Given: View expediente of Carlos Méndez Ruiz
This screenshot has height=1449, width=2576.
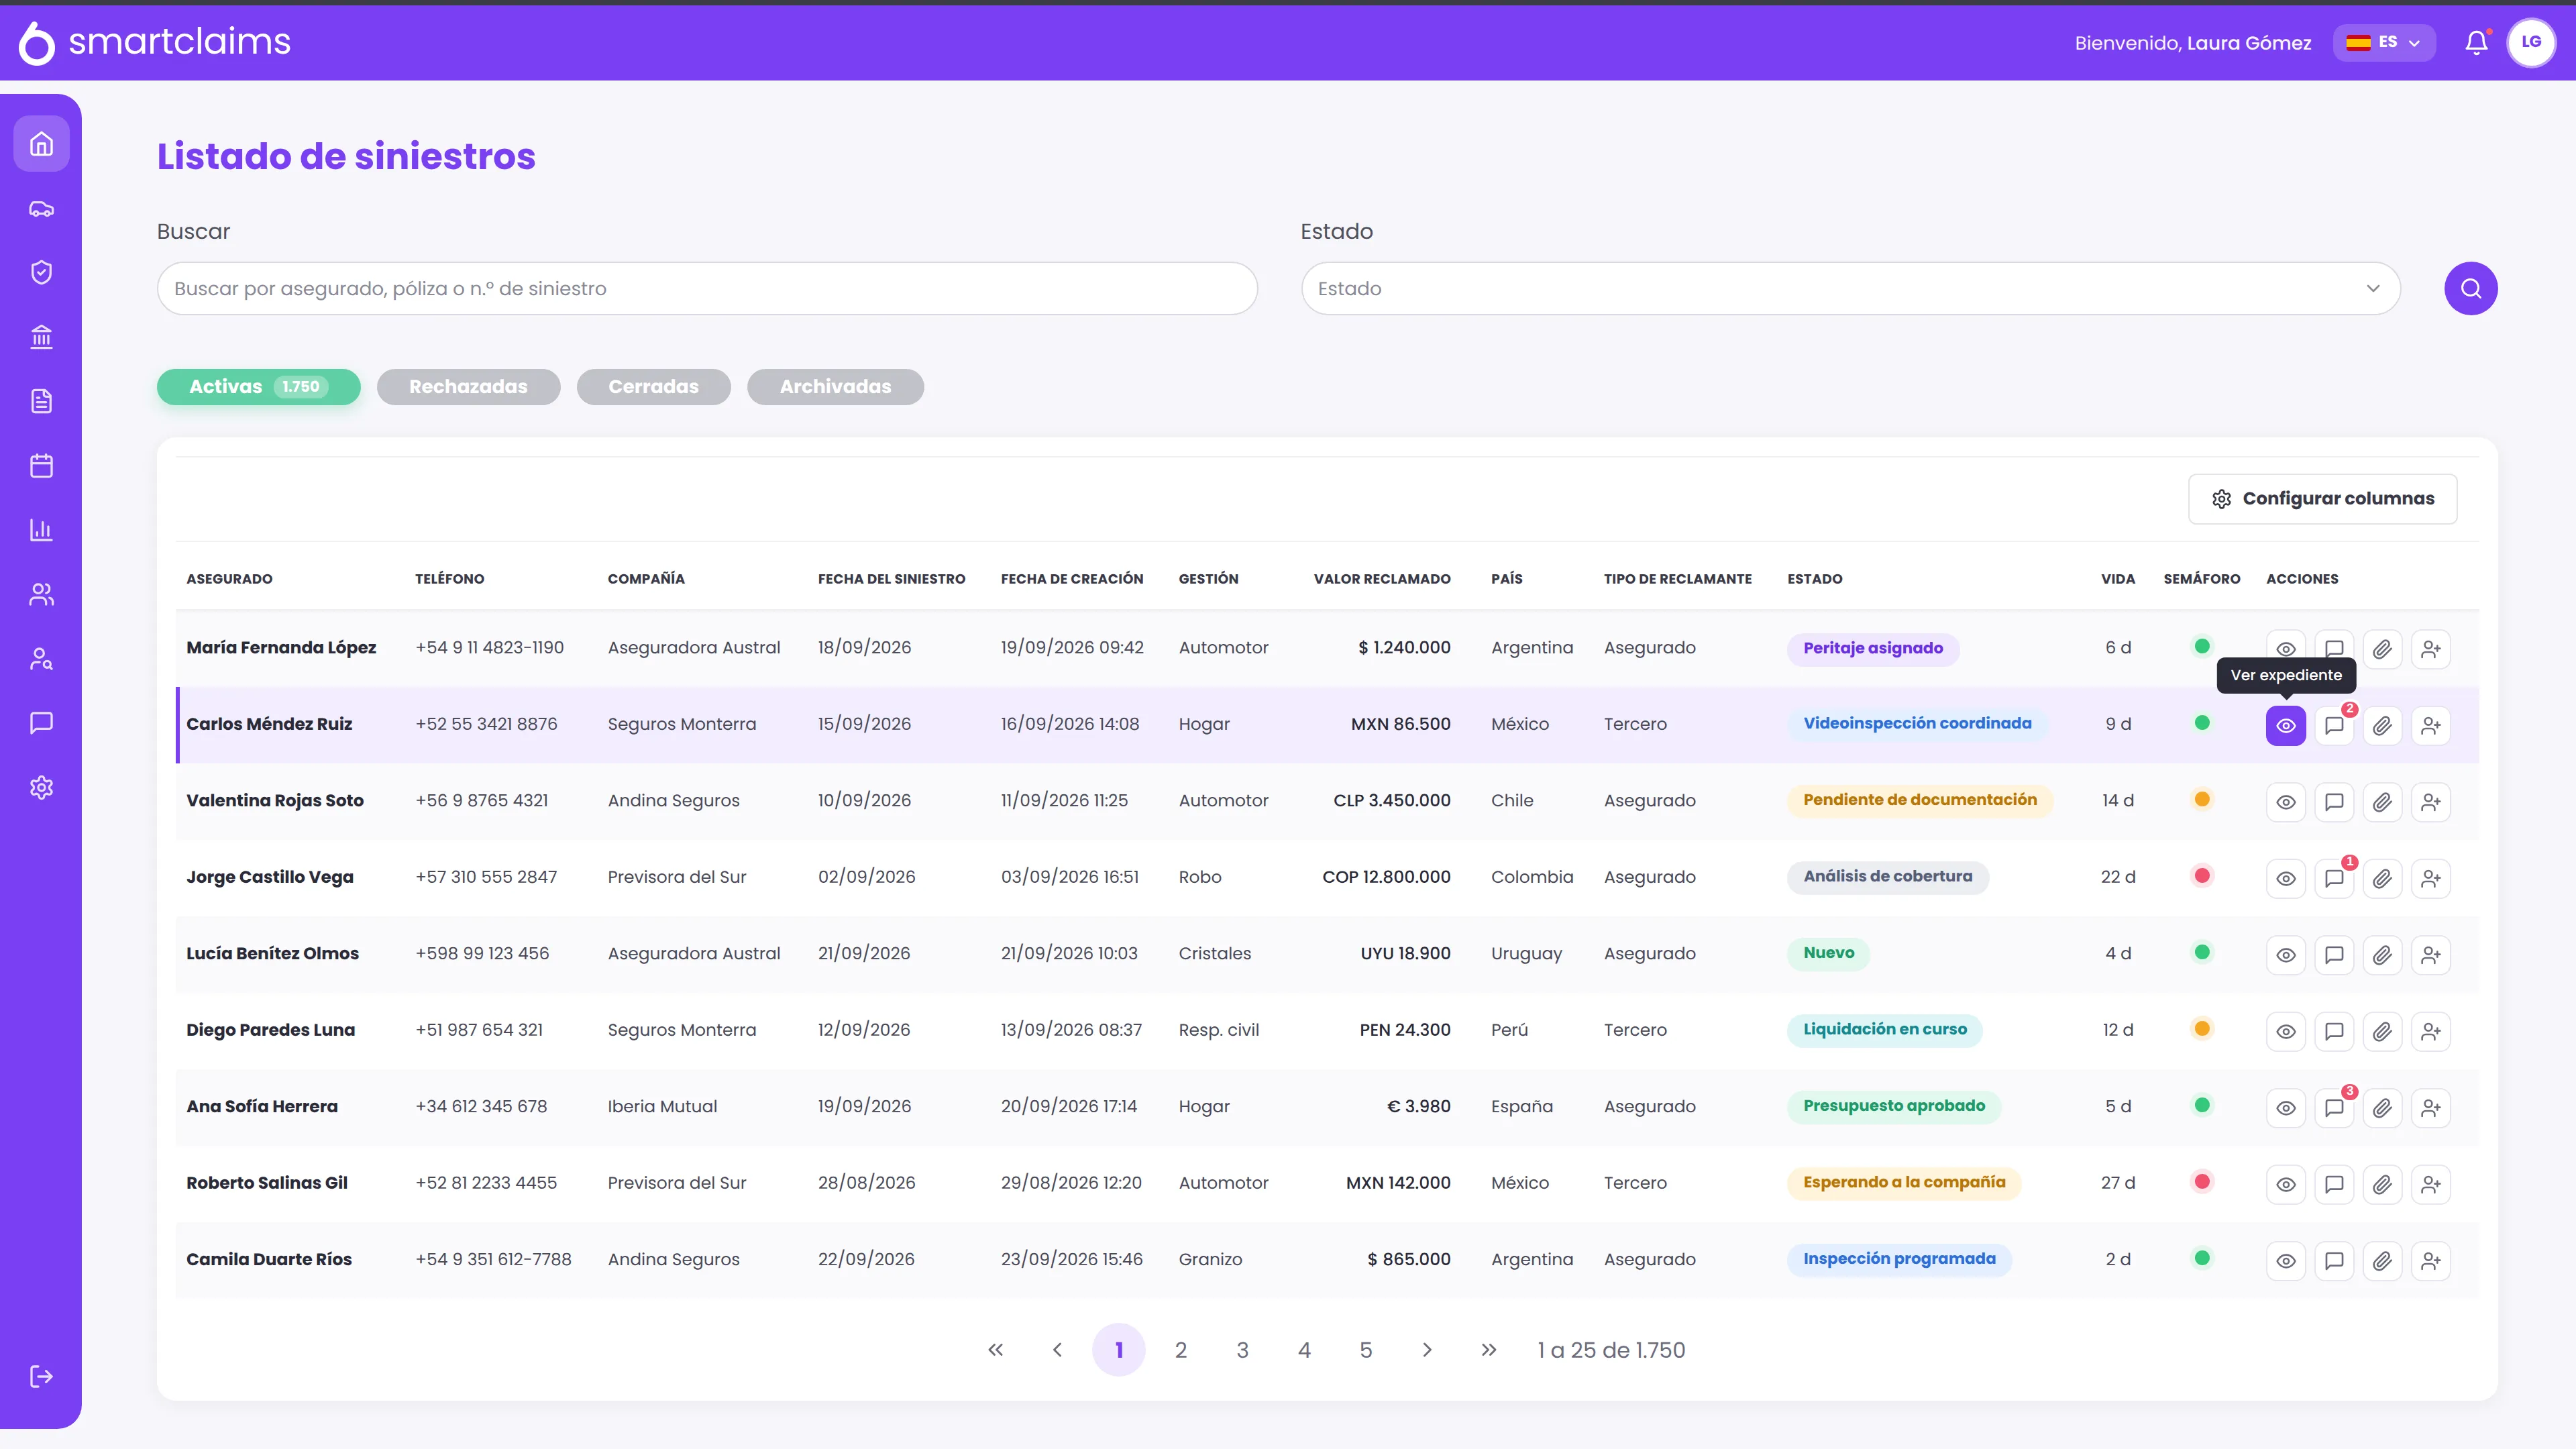Looking at the screenshot, I should [2285, 725].
